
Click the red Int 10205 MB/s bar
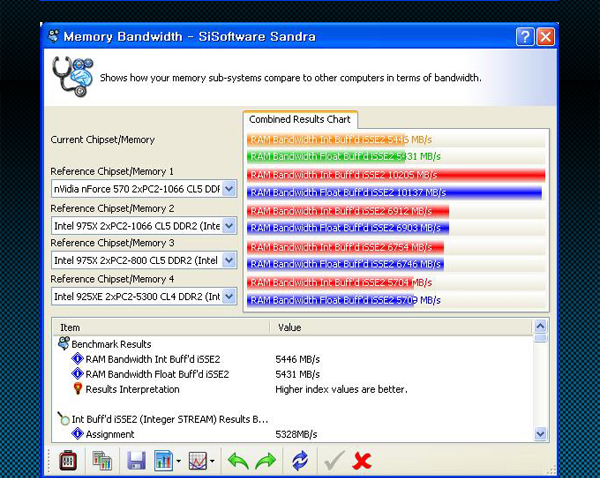[396, 175]
